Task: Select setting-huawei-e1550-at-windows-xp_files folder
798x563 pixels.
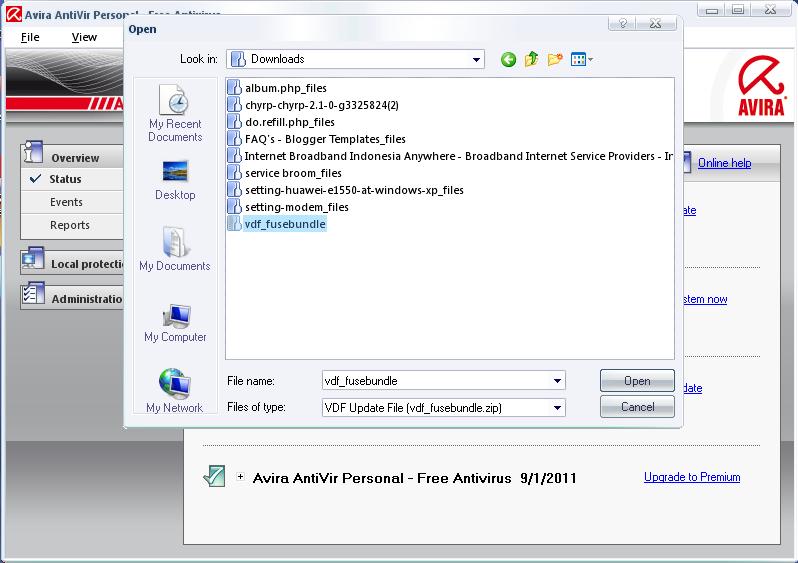Action: pyautogui.click(x=354, y=190)
